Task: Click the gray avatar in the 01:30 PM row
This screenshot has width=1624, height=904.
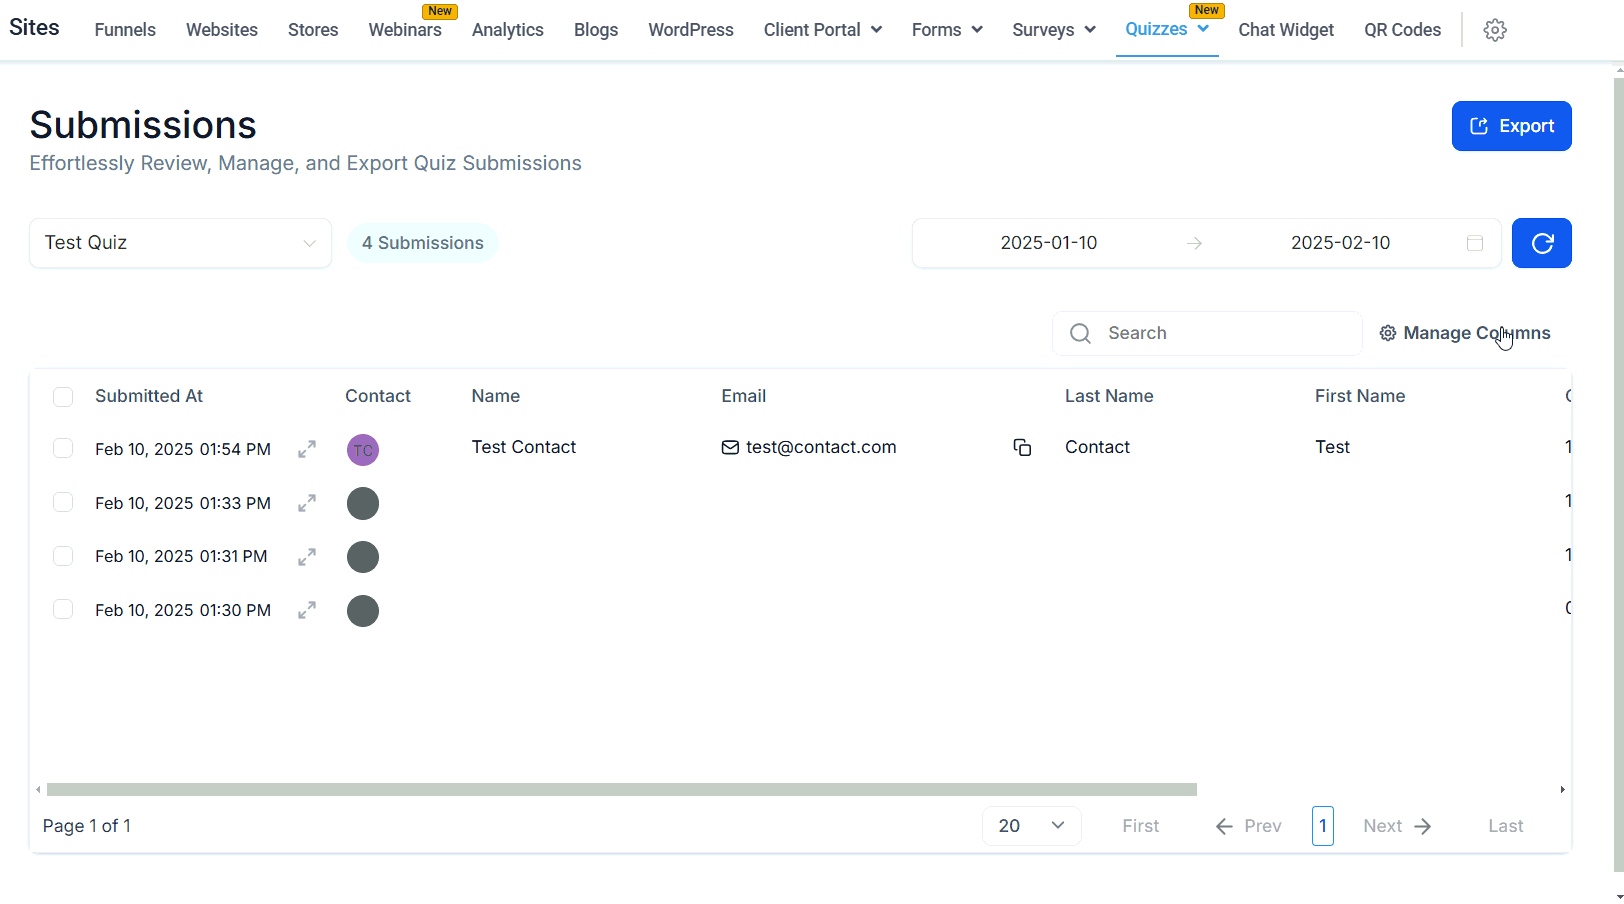Action: coord(363,610)
